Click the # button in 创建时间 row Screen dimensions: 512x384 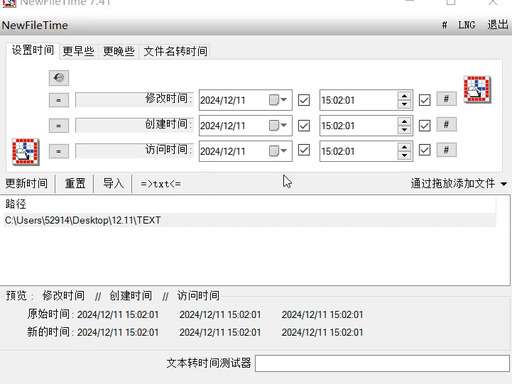coord(446,124)
